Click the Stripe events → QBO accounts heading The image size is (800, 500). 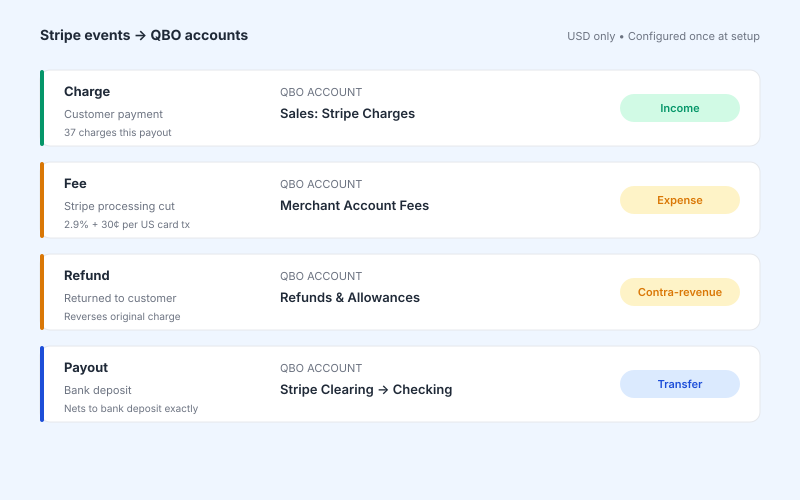[x=144, y=35]
